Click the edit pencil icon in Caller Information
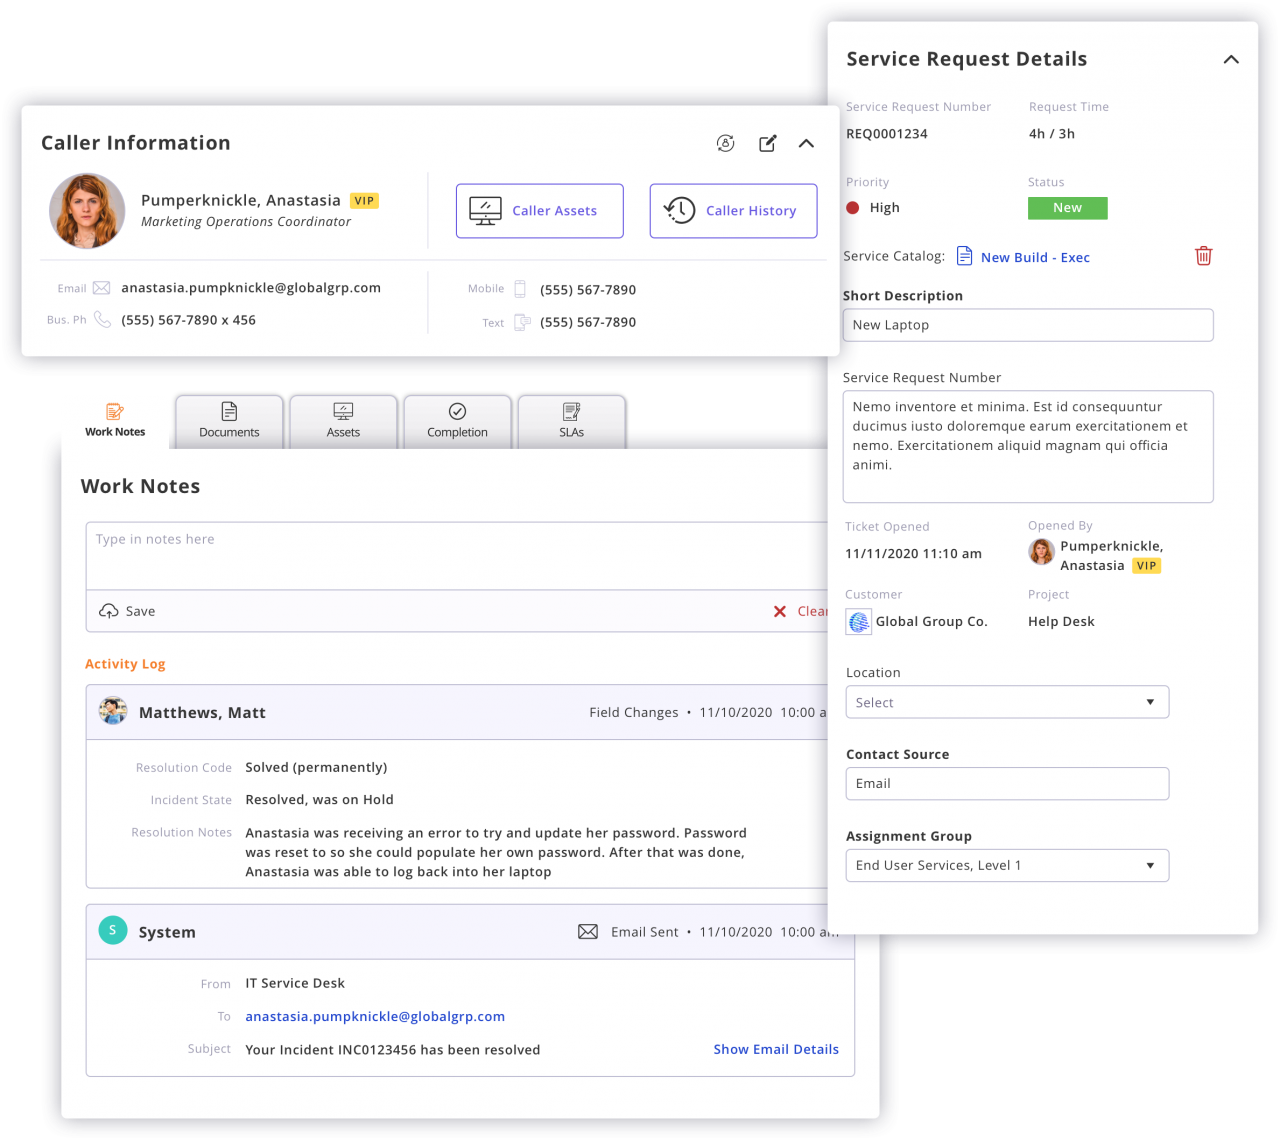Screen dimensions: 1280x1140 click(767, 143)
